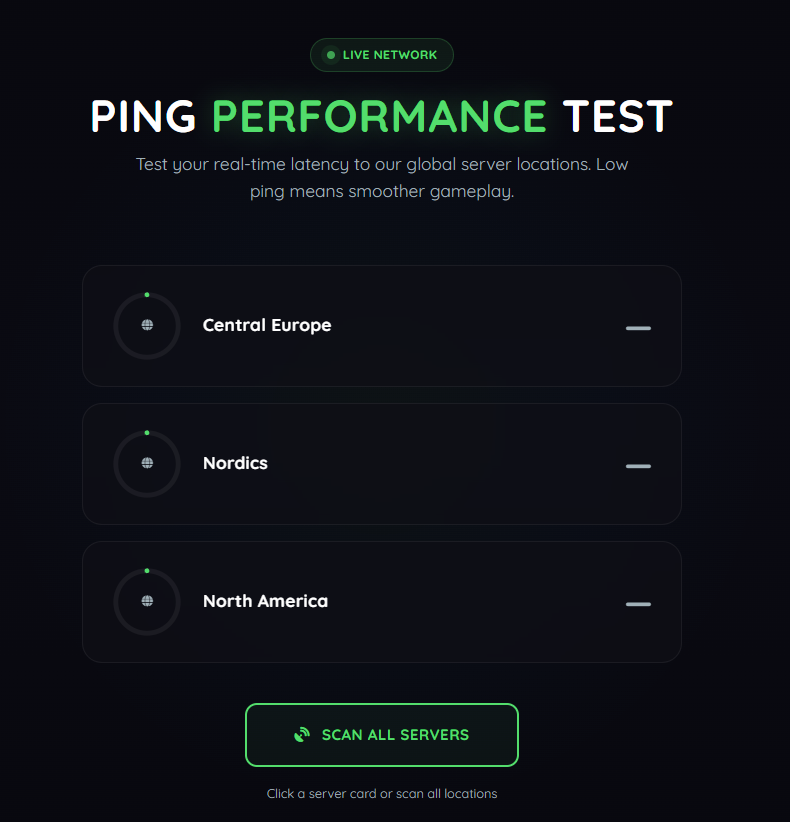Click the North America ping dash placeholder
The image size is (790, 822).
tap(638, 604)
